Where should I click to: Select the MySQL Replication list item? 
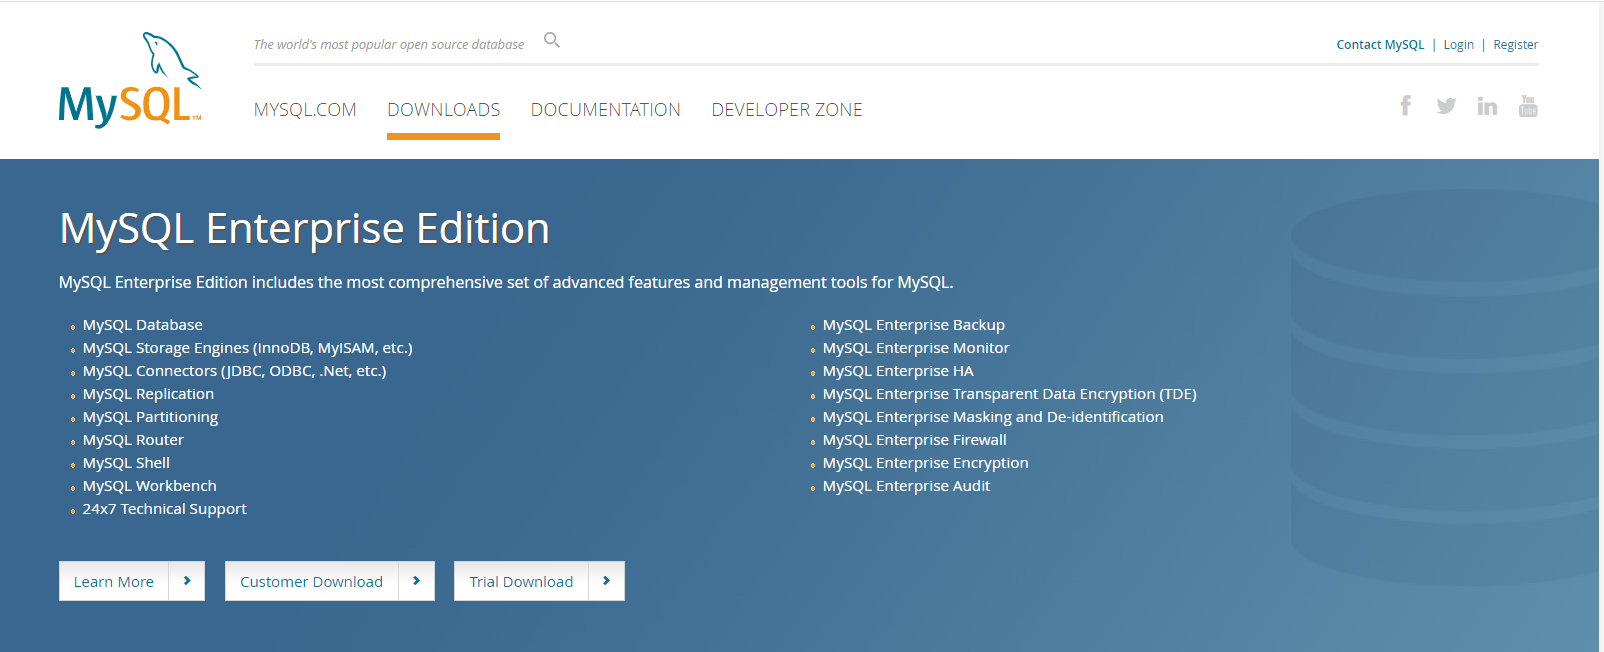pos(149,394)
